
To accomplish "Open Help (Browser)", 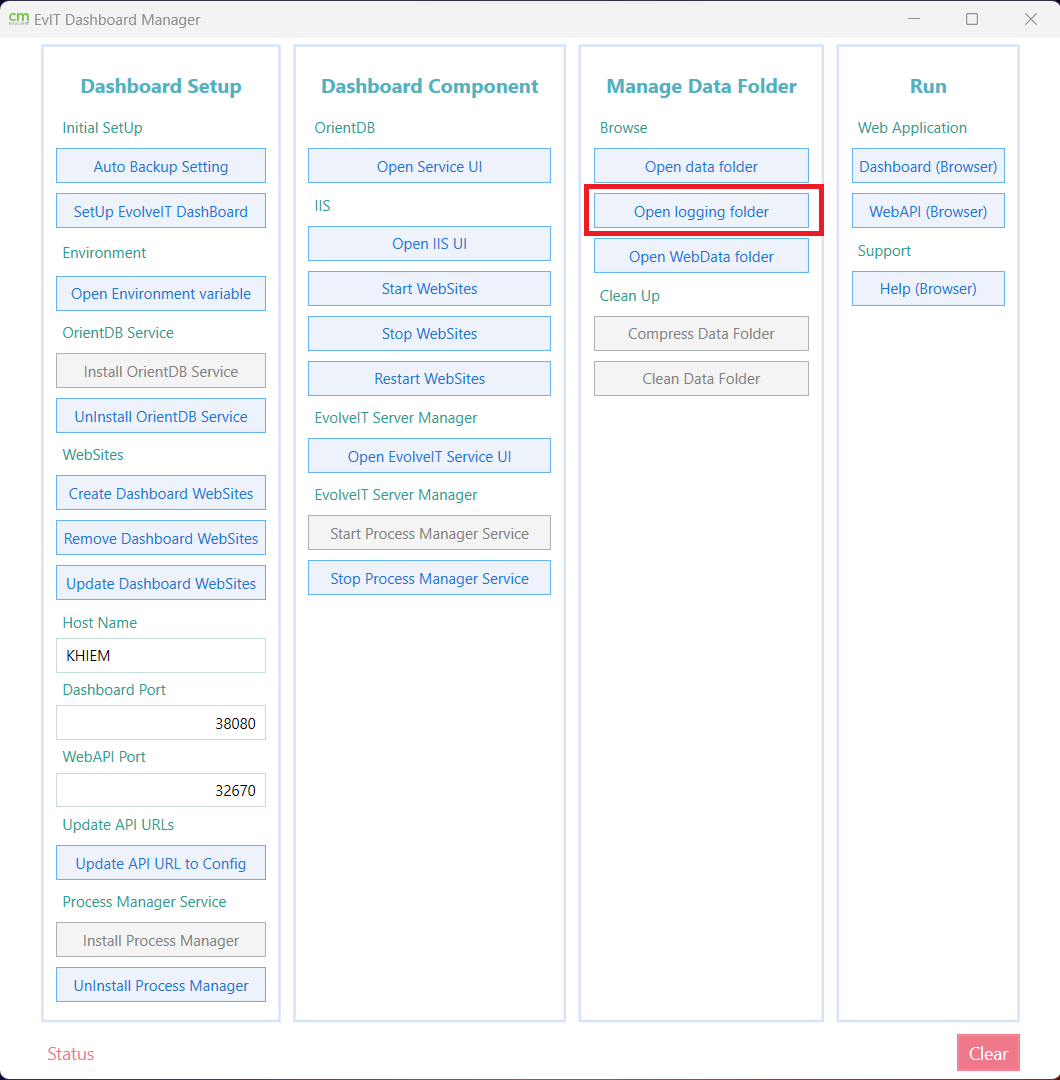I will [928, 289].
